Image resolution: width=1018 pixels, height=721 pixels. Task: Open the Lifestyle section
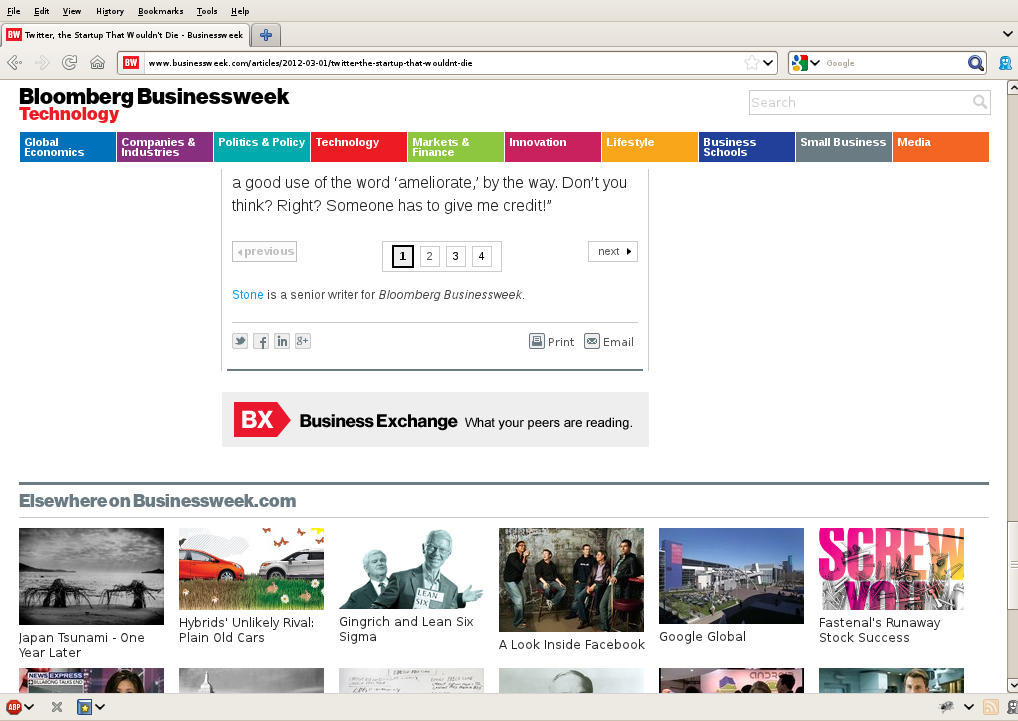click(649, 147)
